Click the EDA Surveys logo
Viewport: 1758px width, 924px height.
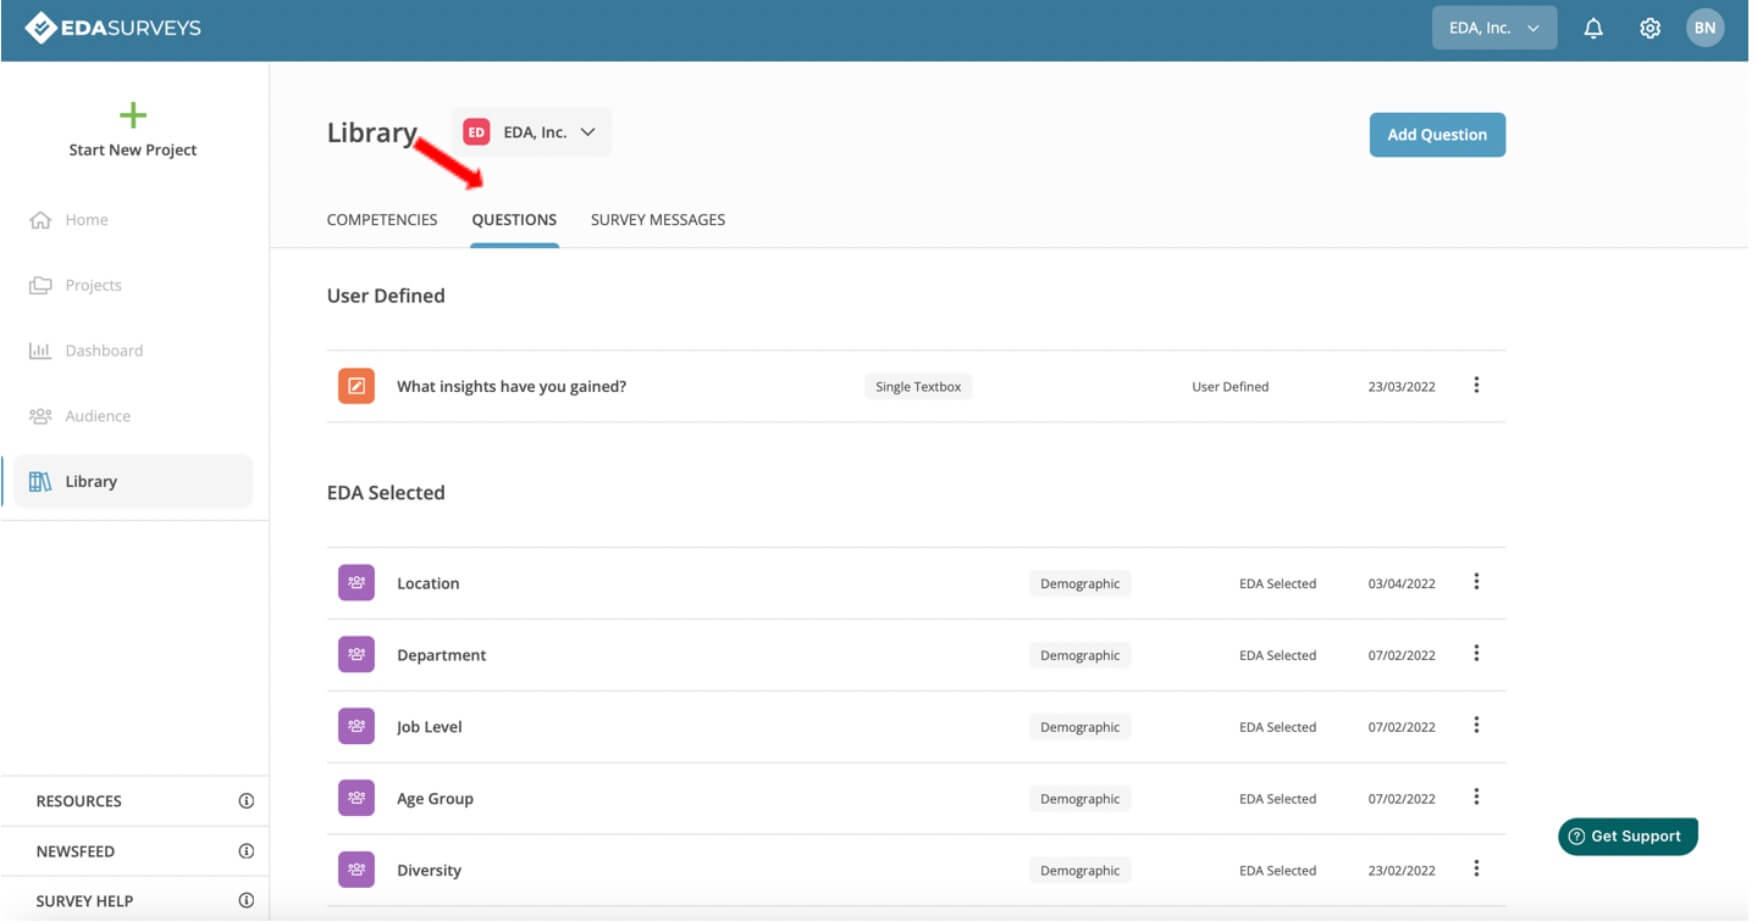113,28
